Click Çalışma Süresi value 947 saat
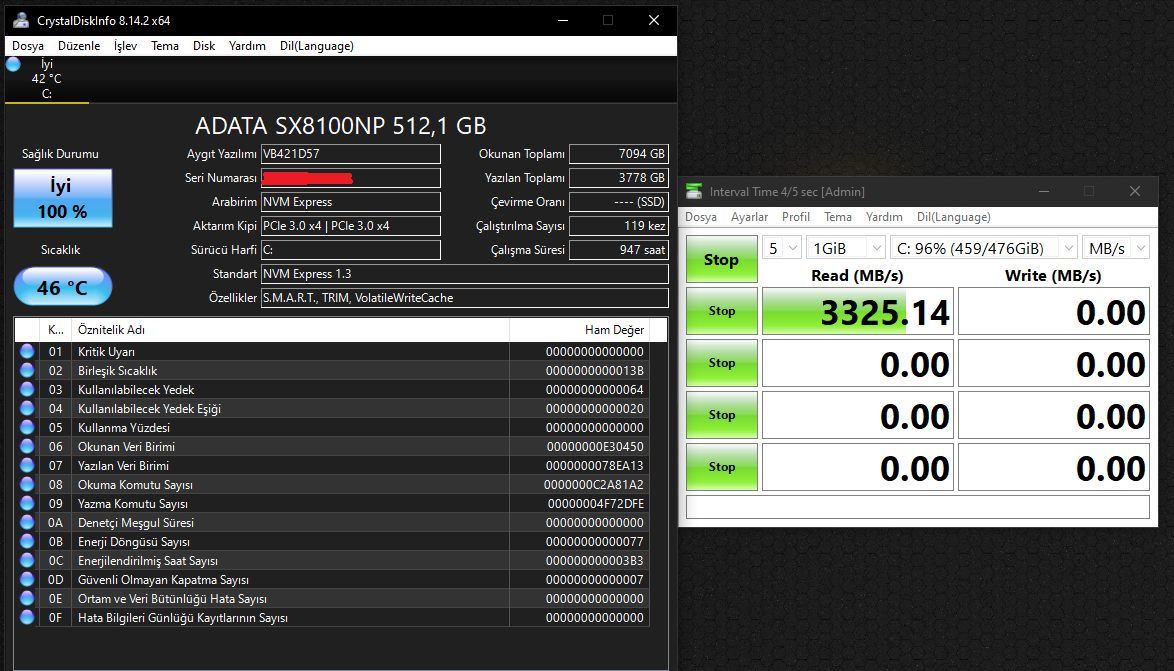Viewport: 1174px width, 671px height. (618, 249)
